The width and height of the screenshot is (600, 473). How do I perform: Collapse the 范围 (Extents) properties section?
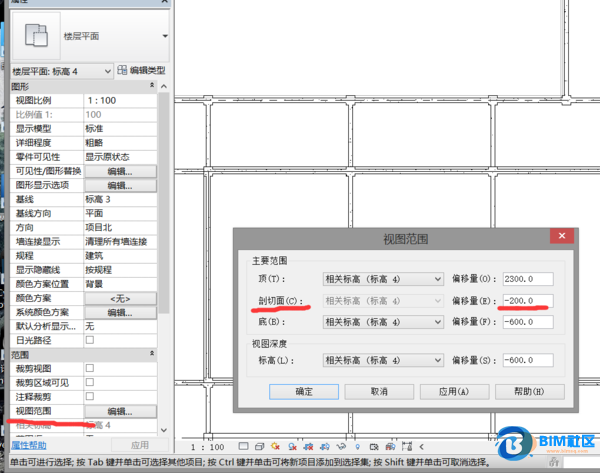click(x=151, y=355)
